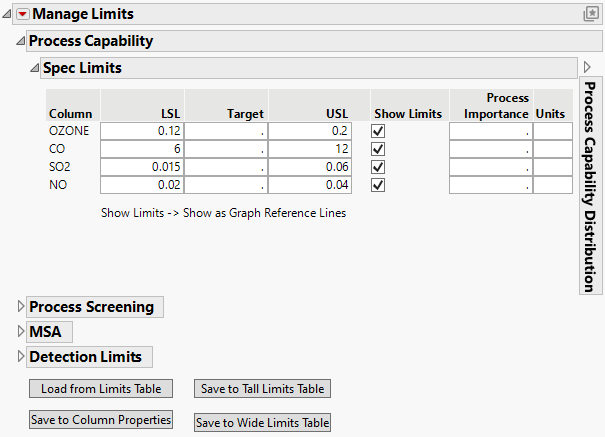The image size is (605, 437).
Task: Open the Manage Limits red triangle menu
Action: pos(23,14)
